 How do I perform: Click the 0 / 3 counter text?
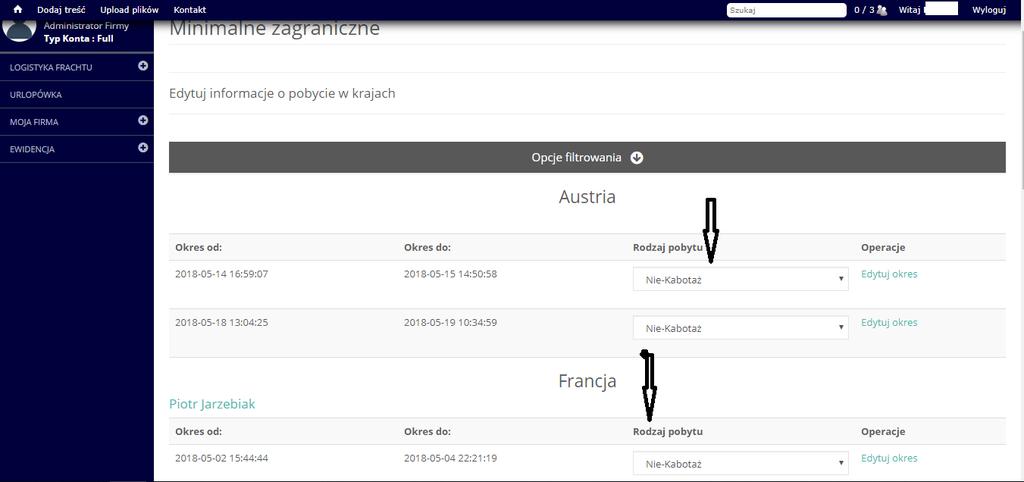click(864, 10)
